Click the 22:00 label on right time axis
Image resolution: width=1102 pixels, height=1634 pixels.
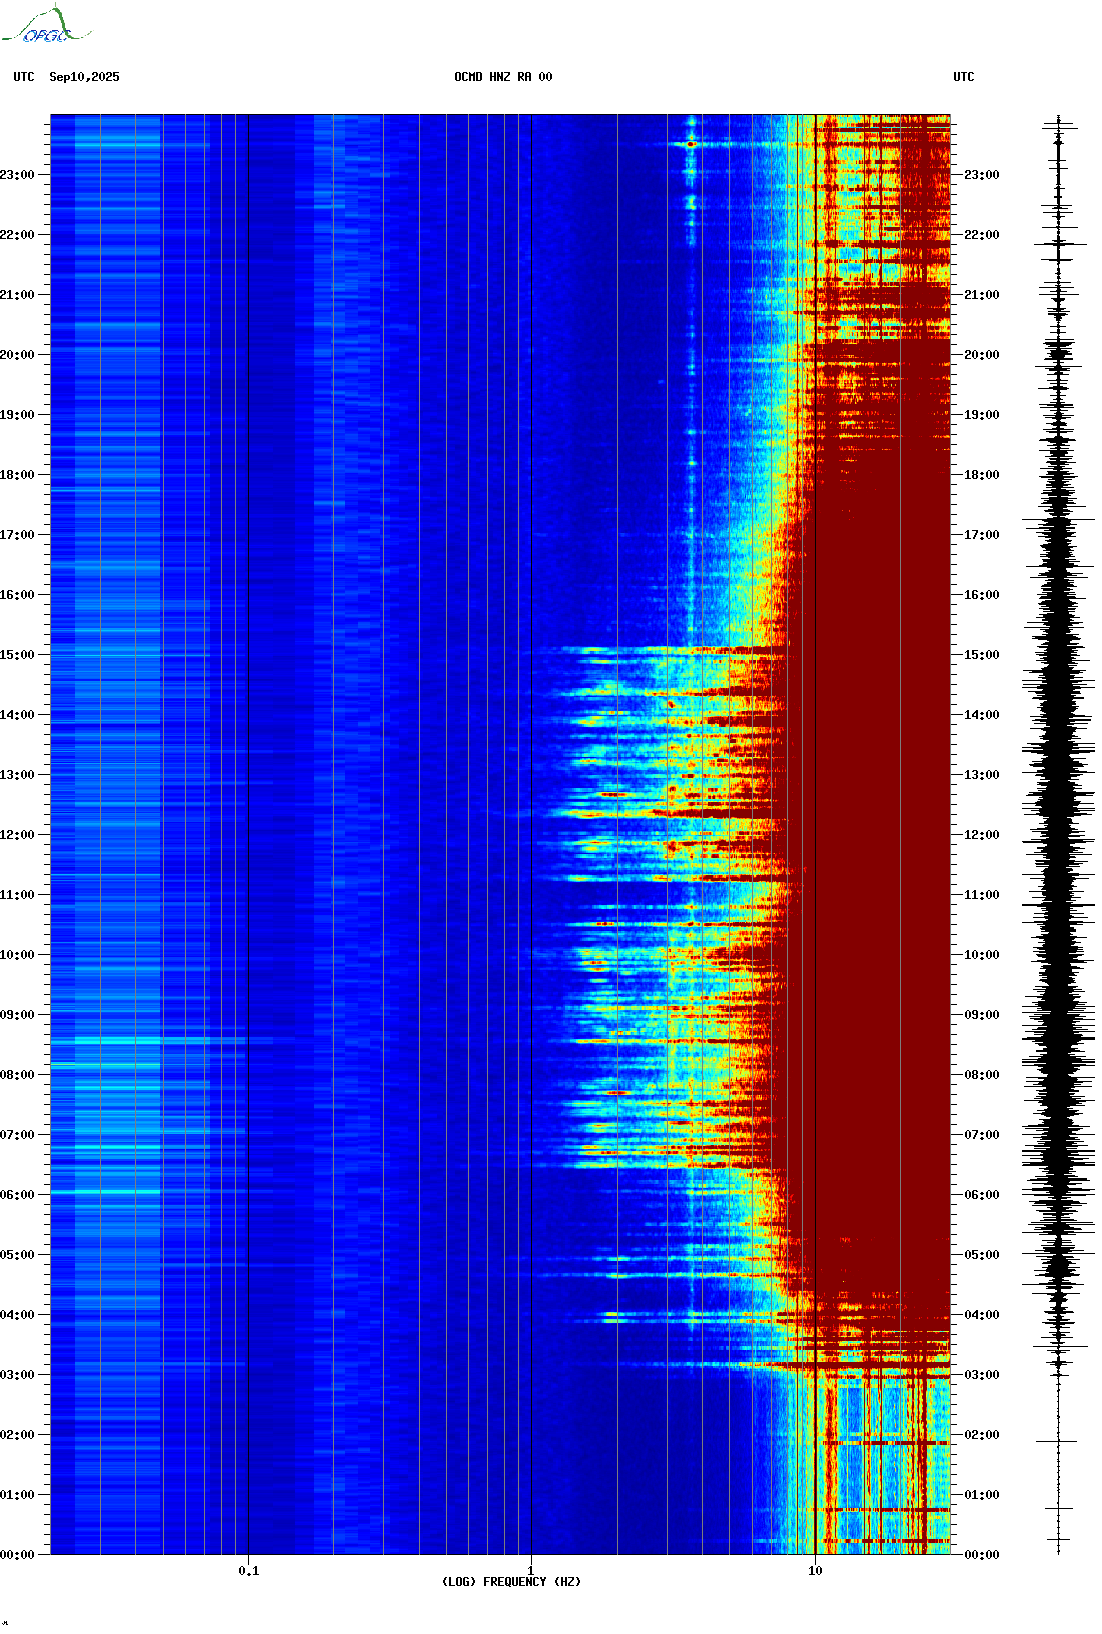[982, 235]
